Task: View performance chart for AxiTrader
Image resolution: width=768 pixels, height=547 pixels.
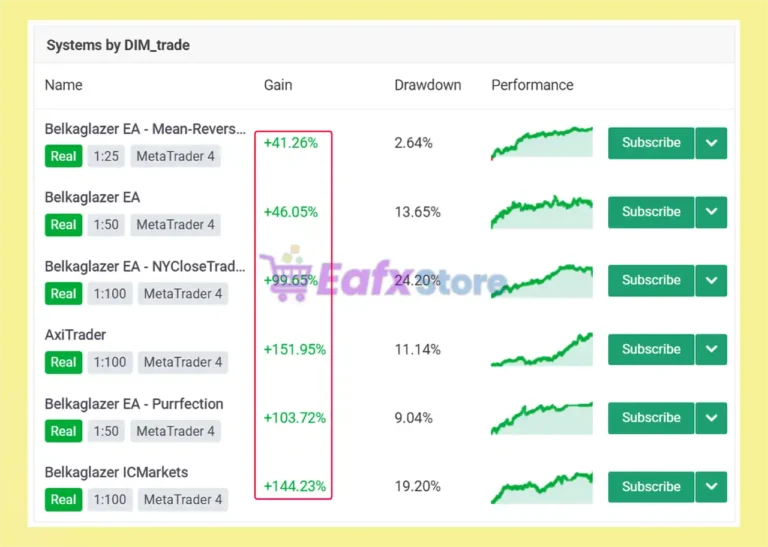Action: tap(542, 349)
